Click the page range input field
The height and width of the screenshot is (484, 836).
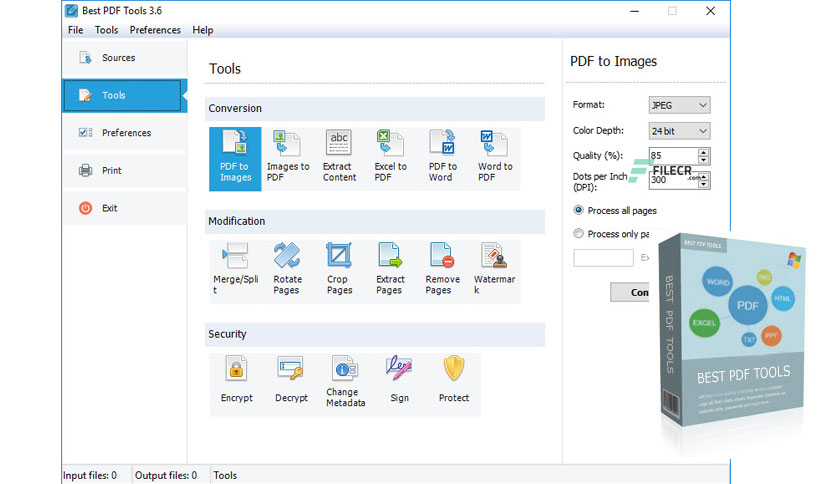(604, 258)
